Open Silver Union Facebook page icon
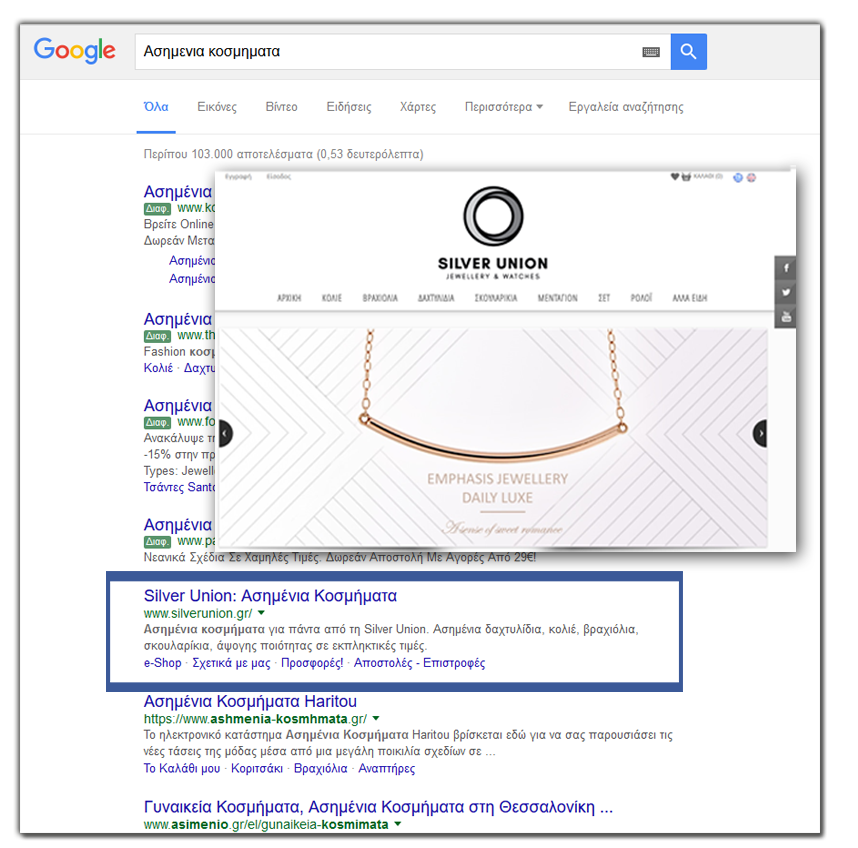The image size is (858, 848). [x=786, y=268]
